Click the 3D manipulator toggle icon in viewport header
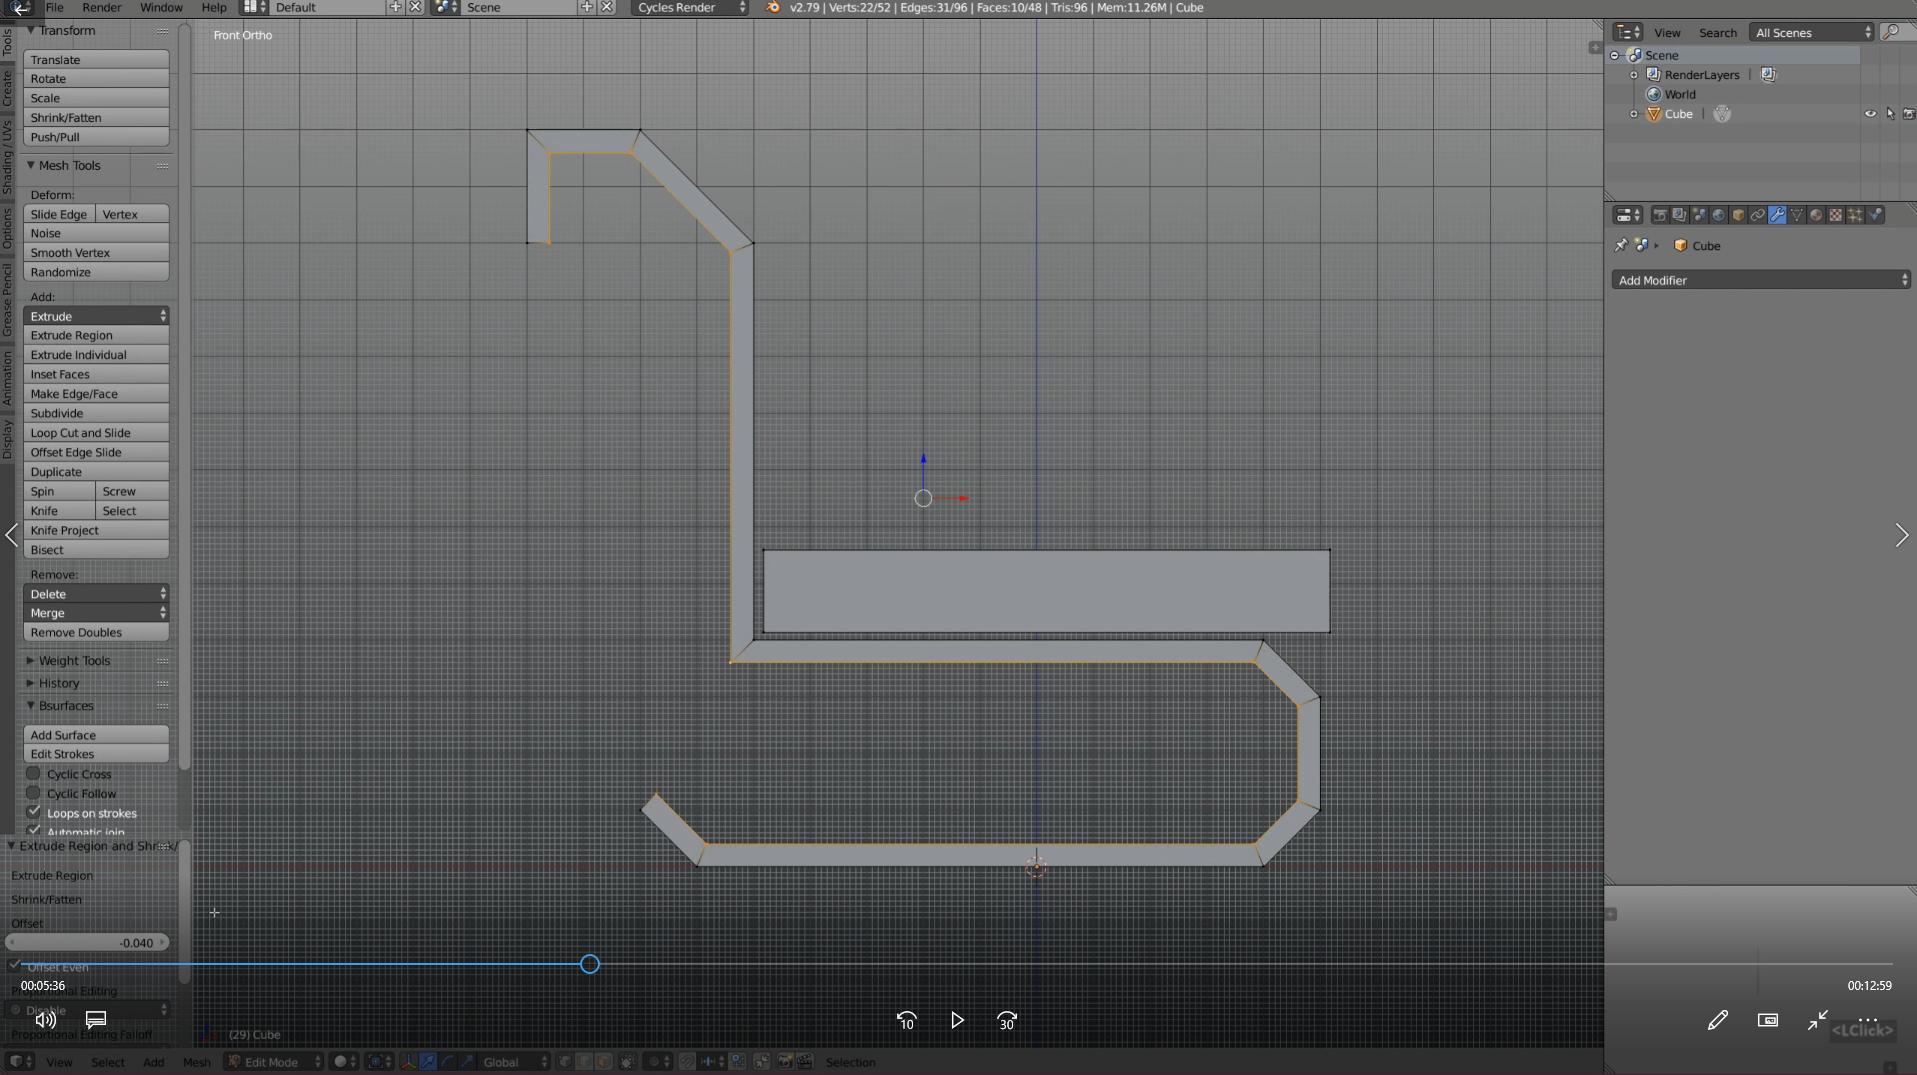The height and width of the screenshot is (1075, 1917). pos(409,1062)
